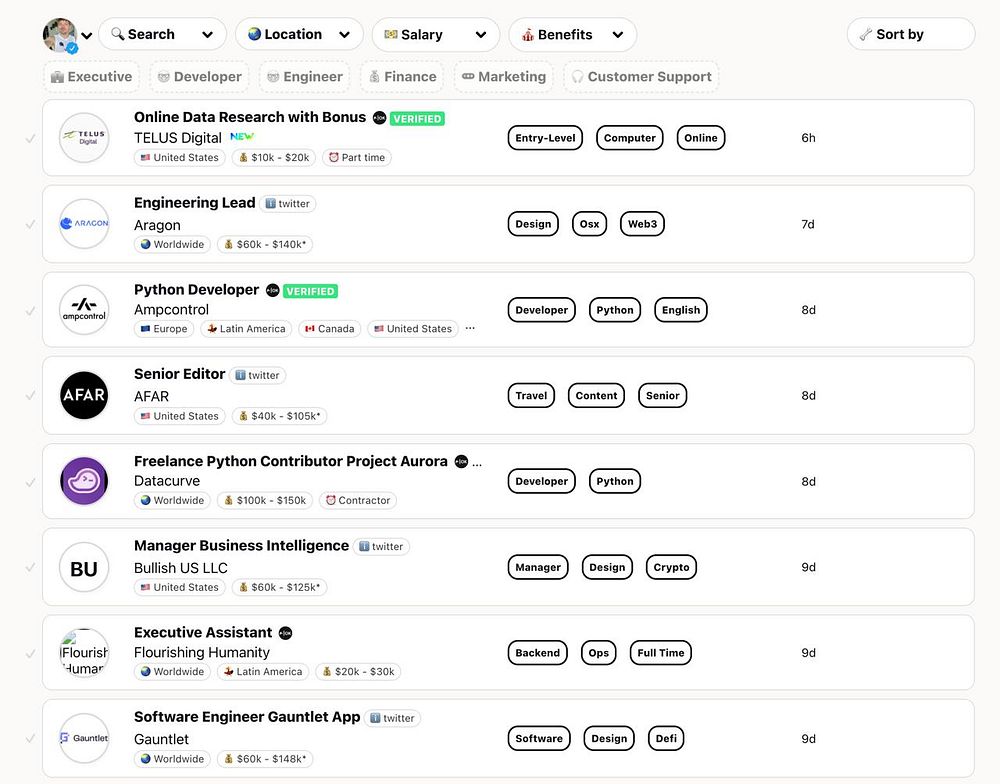
Task: Click the Gauntlet company logo
Action: tap(84, 738)
